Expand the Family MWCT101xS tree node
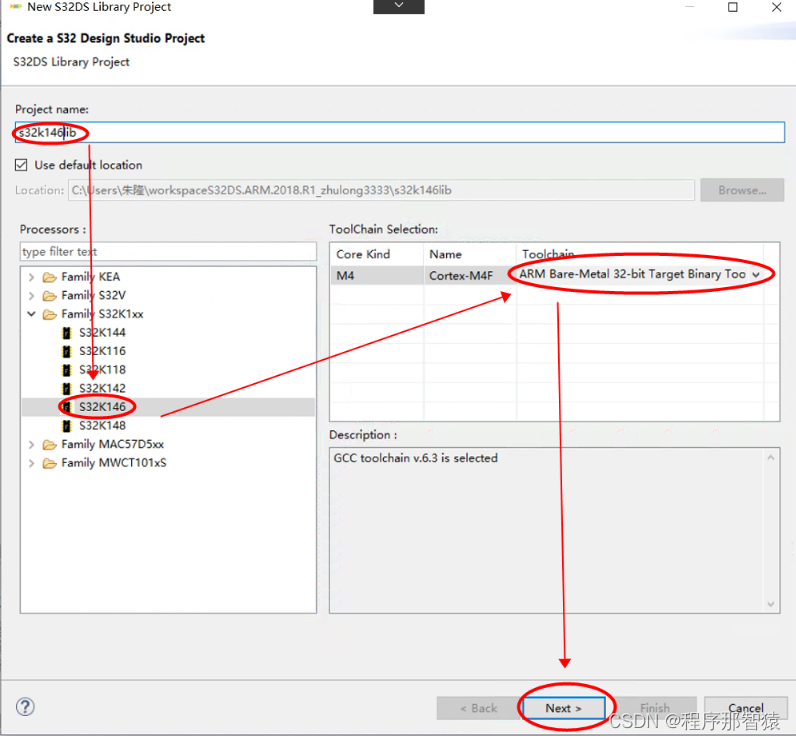This screenshot has height=740, width=796. click(31, 463)
